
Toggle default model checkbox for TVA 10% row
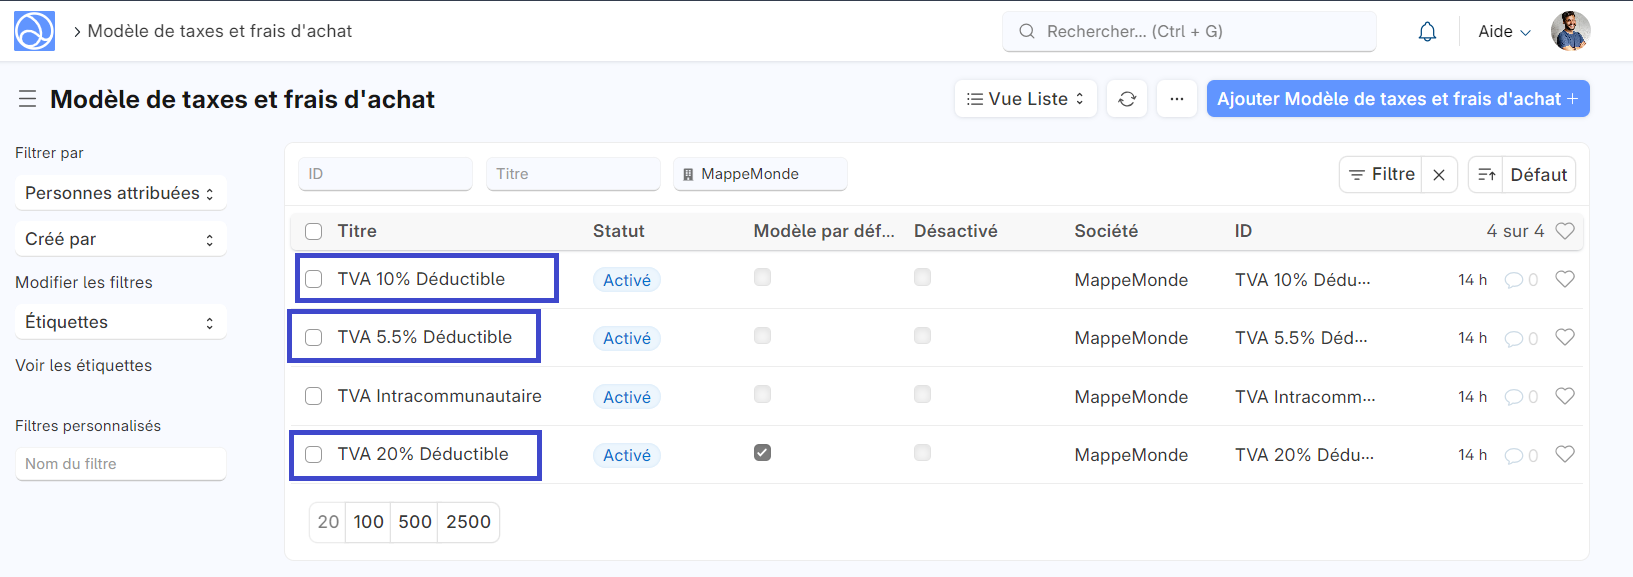pos(762,277)
